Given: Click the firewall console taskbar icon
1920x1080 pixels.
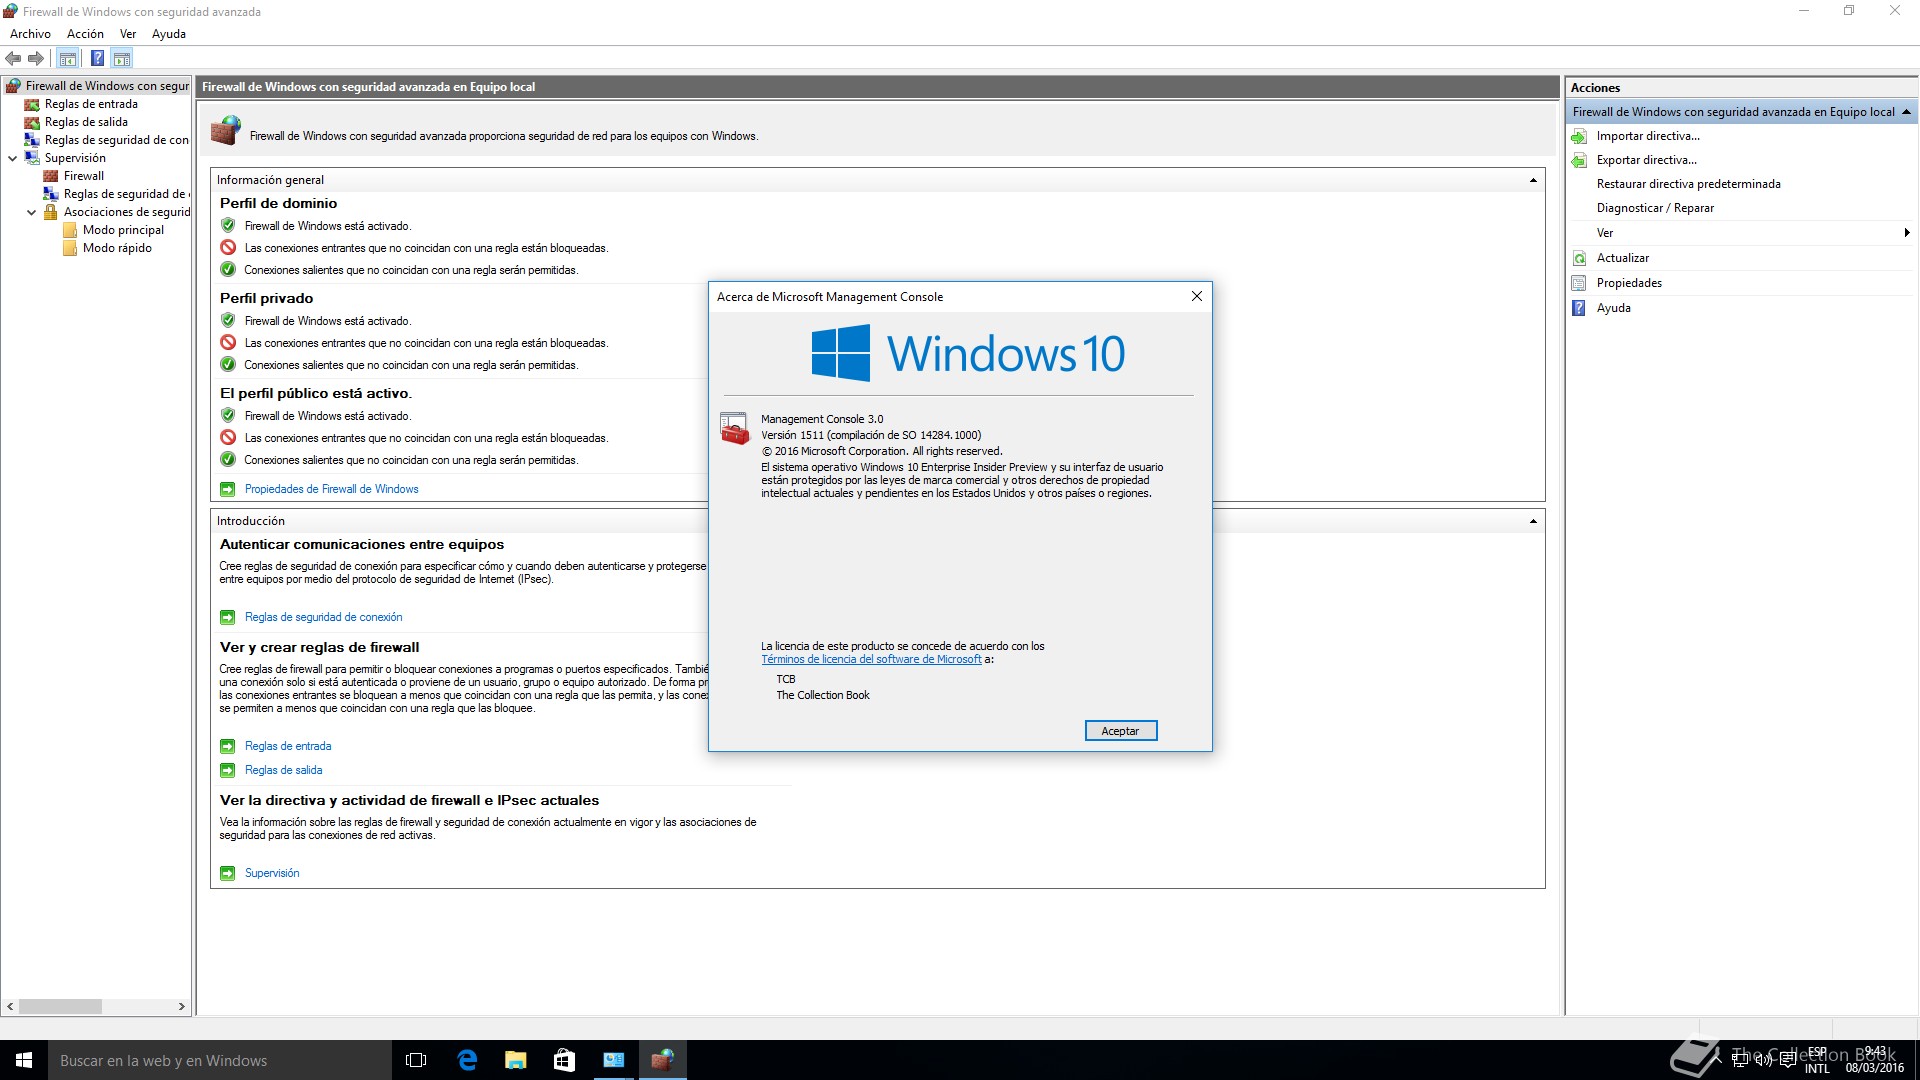Looking at the screenshot, I should click(662, 1060).
